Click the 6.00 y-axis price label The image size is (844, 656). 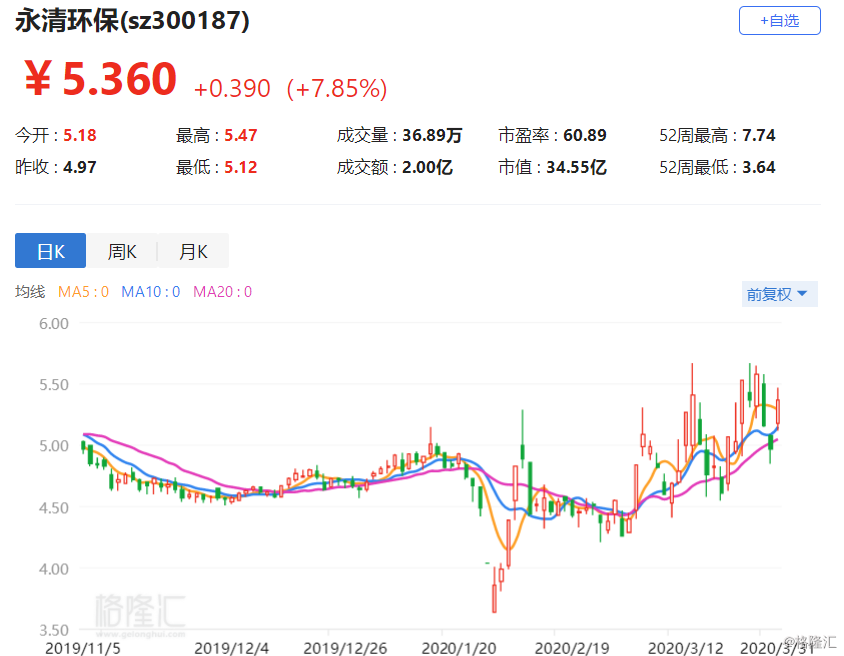pyautogui.click(x=54, y=323)
